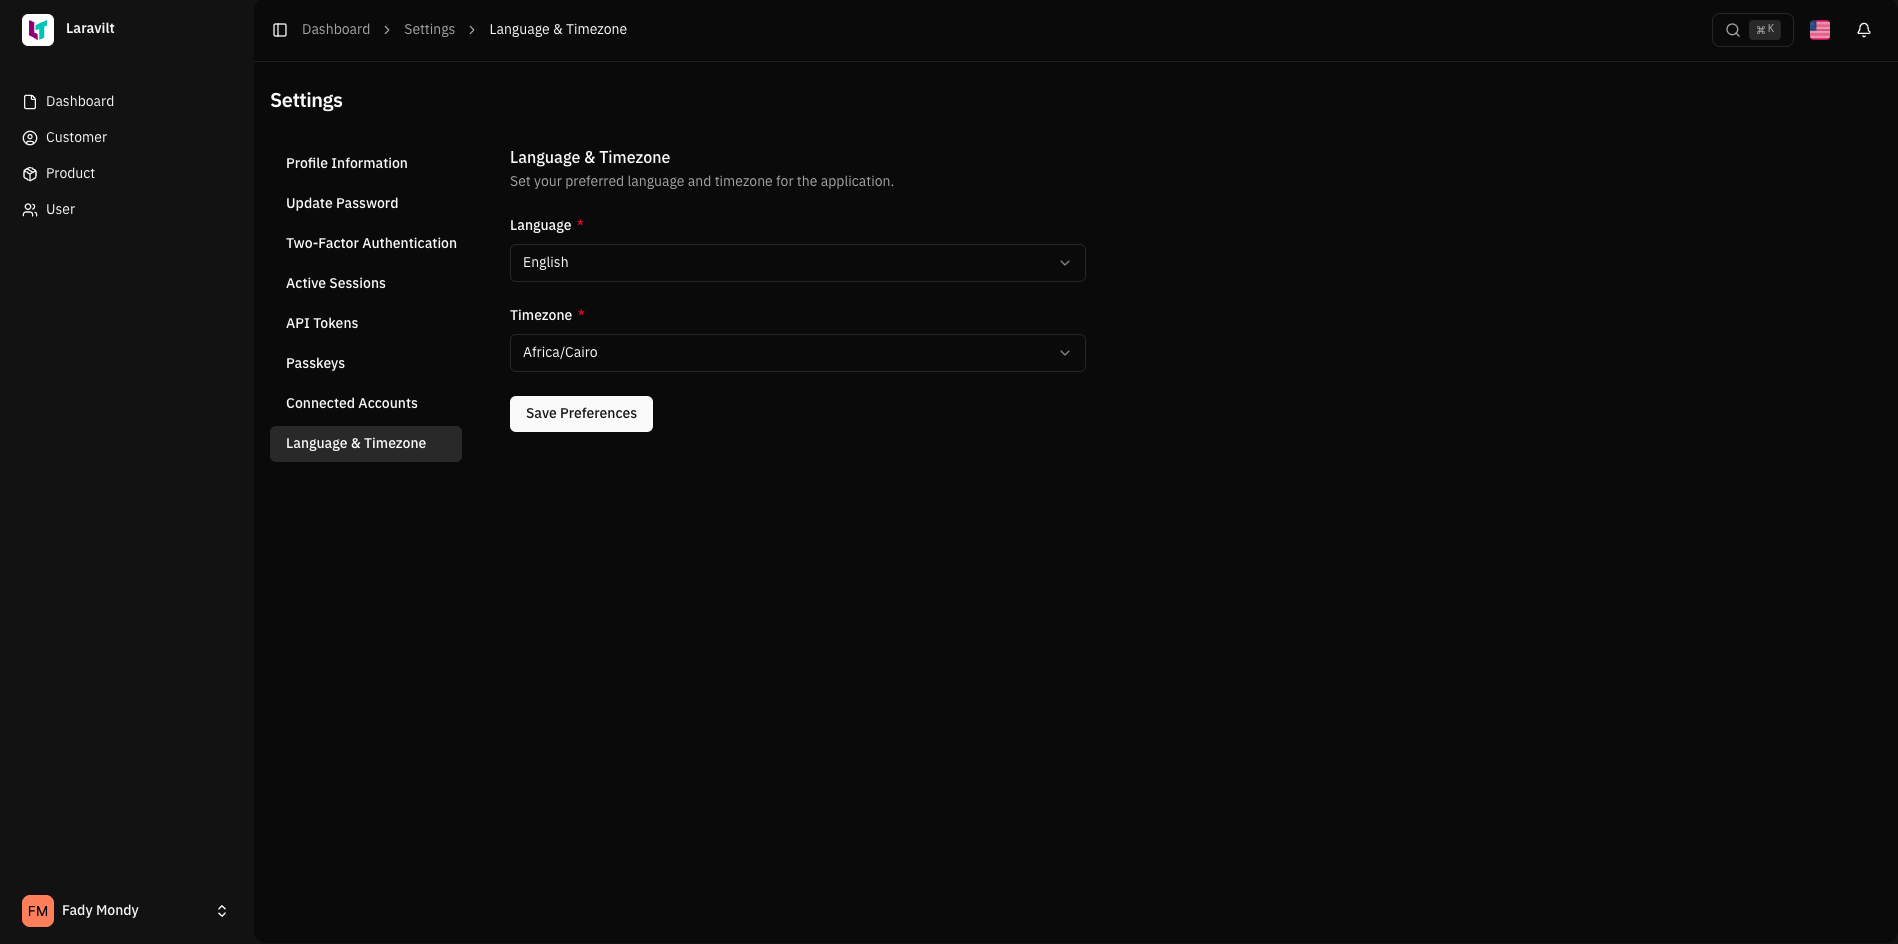The width and height of the screenshot is (1898, 944).
Task: Expand user menu via up-down chevron
Action: (222, 911)
